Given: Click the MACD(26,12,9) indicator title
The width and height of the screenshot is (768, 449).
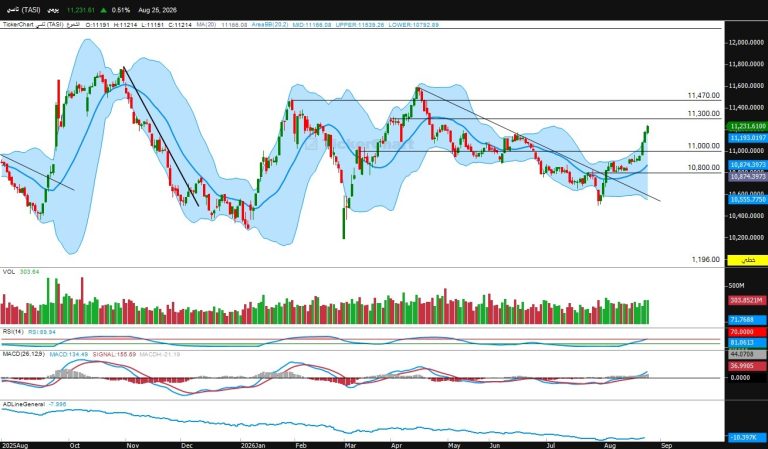Looking at the screenshot, I should point(24,354).
